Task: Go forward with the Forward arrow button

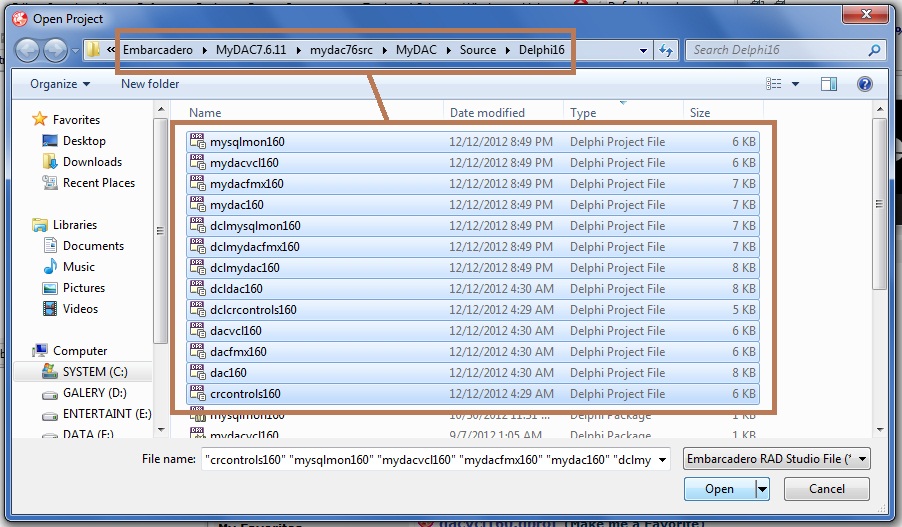Action: 55,51
